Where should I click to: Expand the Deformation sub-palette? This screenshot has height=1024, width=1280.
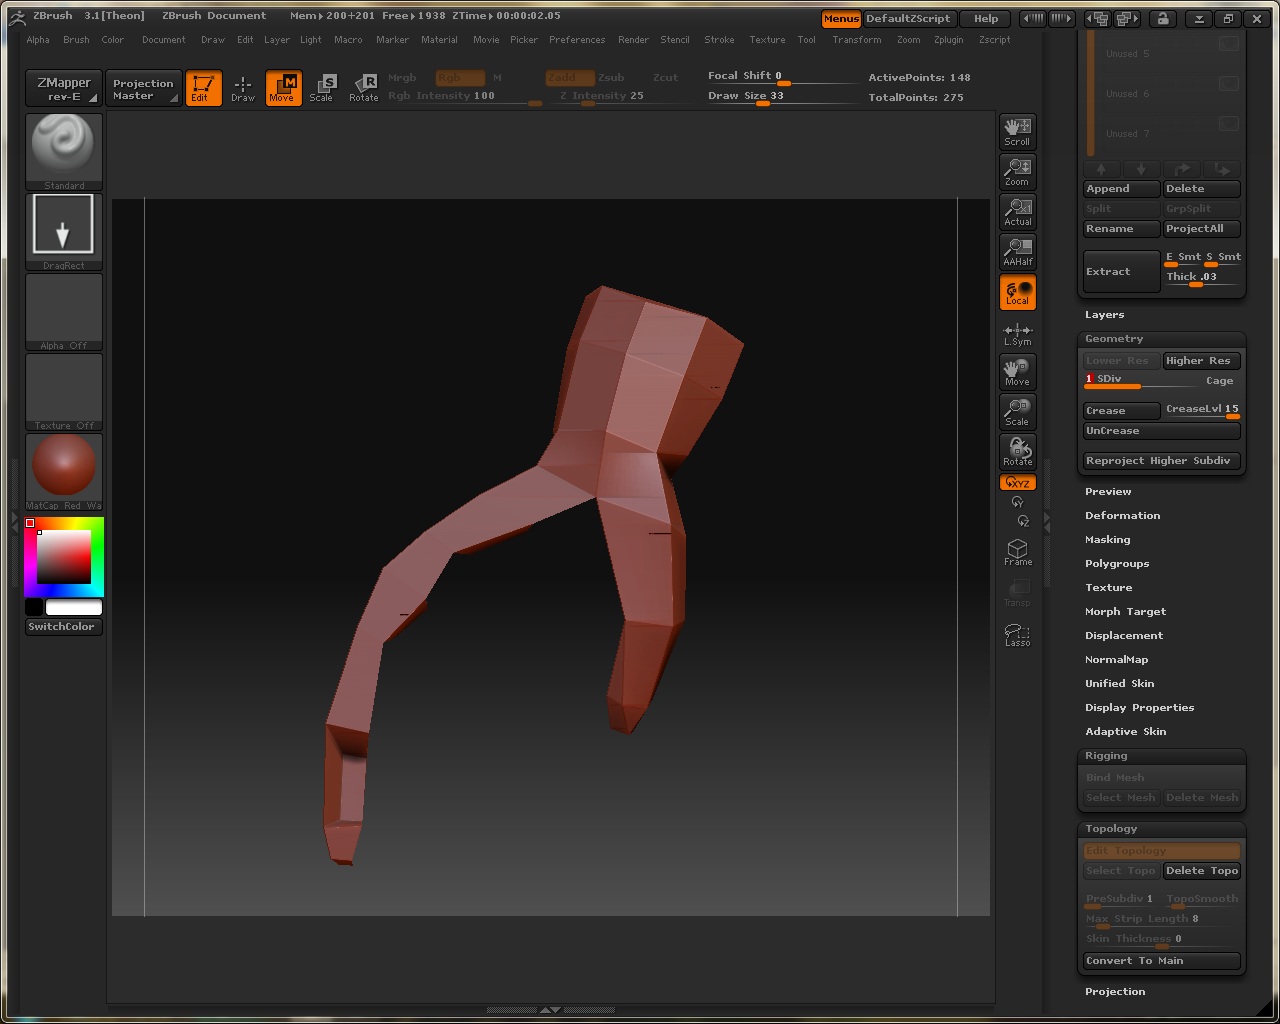pyautogui.click(x=1122, y=516)
